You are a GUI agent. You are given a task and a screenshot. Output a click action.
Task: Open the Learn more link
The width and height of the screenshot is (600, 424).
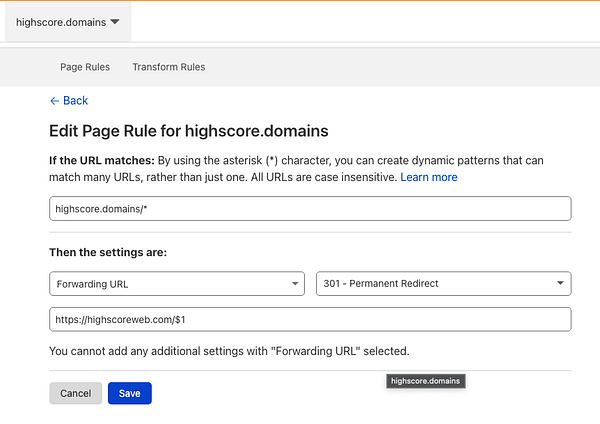point(428,177)
